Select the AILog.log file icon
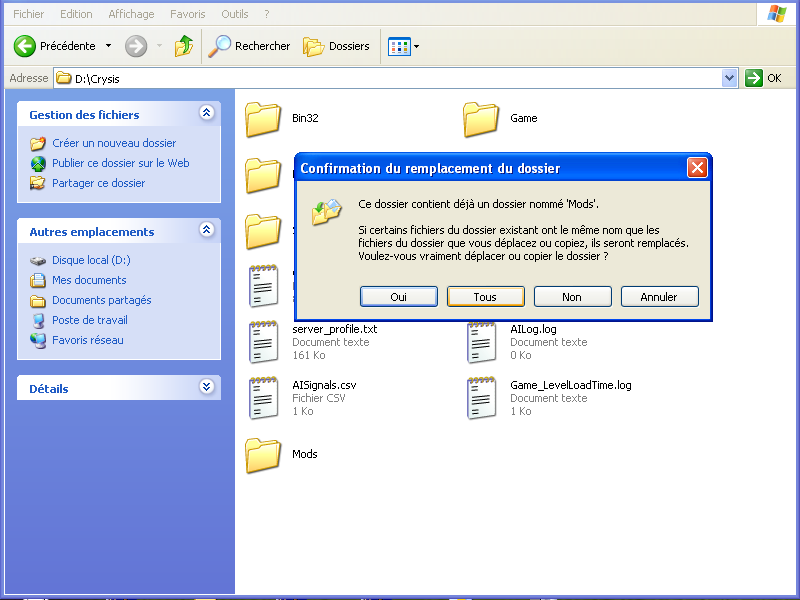The height and width of the screenshot is (600, 800). pyautogui.click(x=481, y=342)
